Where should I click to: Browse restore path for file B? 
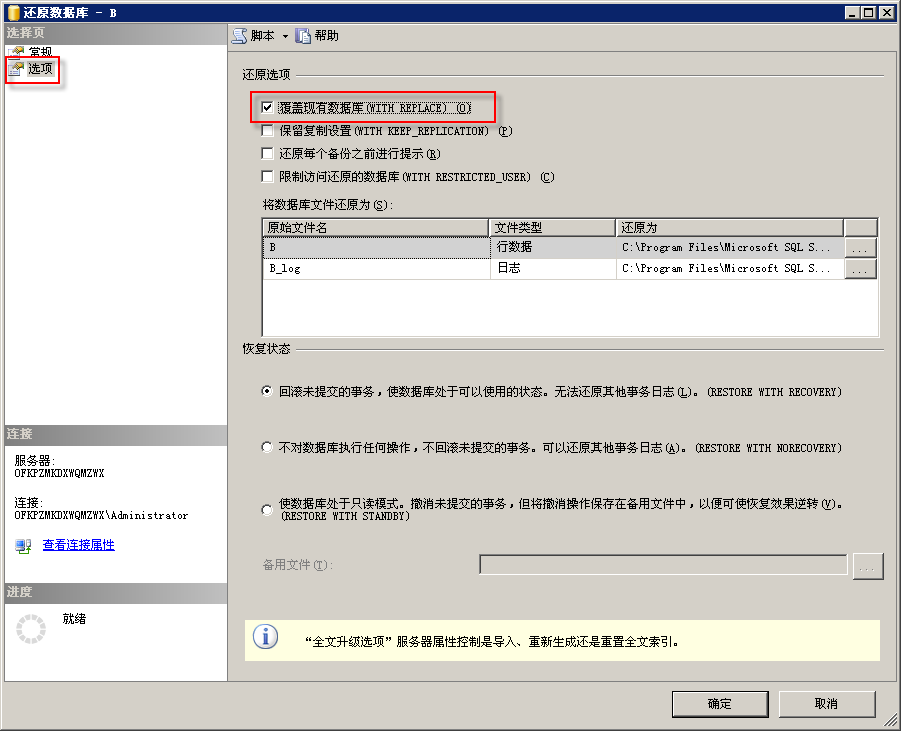pos(860,248)
